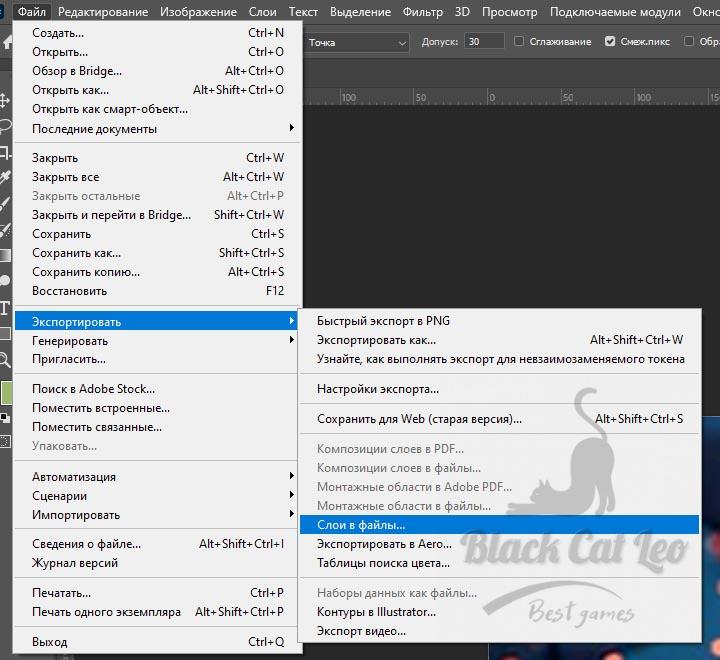Select Таблицы поиска цвета...
The image size is (720, 660).
[x=500, y=563]
